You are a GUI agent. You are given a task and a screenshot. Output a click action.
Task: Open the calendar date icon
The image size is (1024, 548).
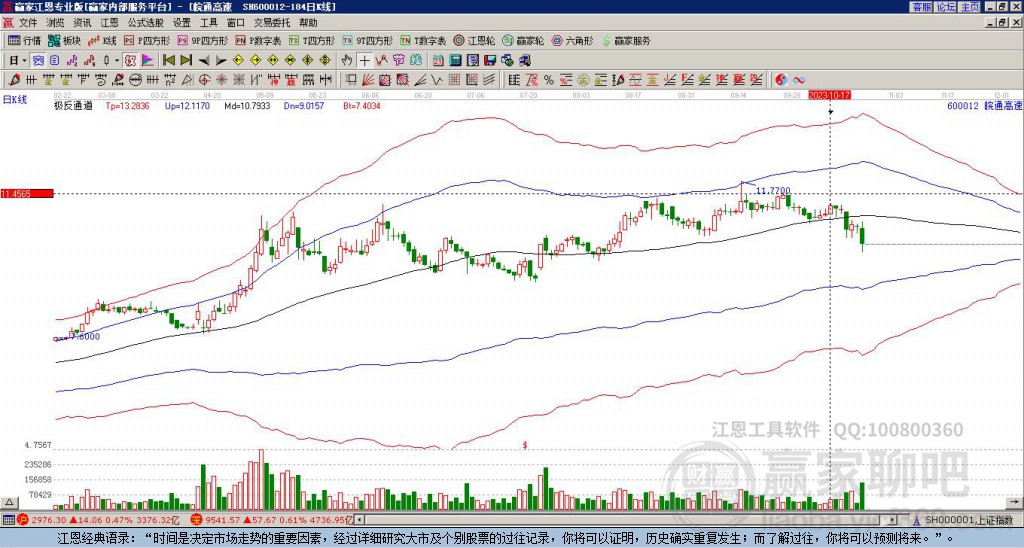pyautogui.click(x=438, y=61)
